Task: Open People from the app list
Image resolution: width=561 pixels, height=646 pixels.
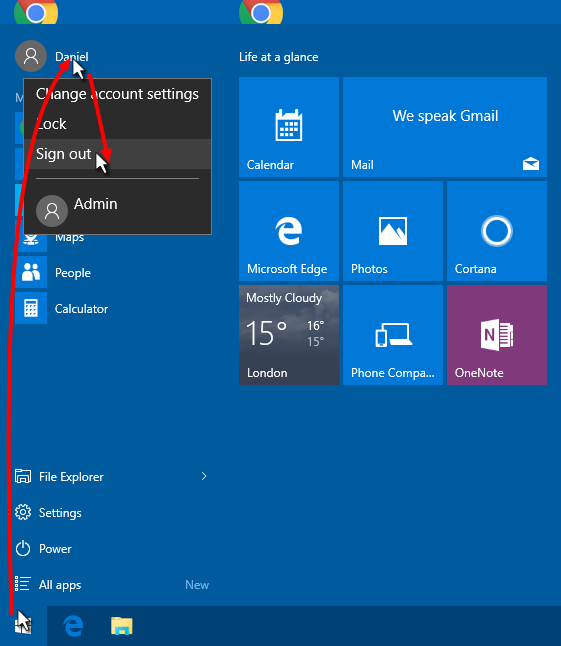Action: pyautogui.click(x=113, y=273)
